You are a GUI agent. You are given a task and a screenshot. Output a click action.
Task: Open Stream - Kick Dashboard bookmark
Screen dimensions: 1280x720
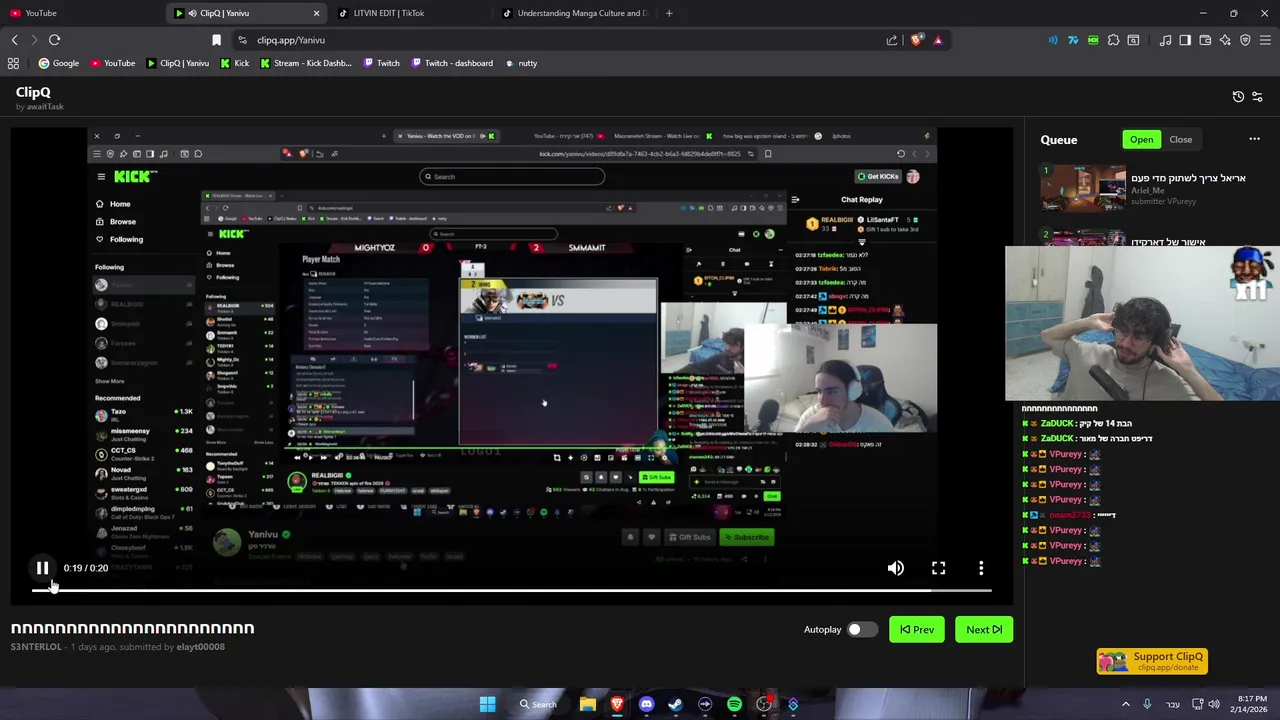[x=306, y=63]
